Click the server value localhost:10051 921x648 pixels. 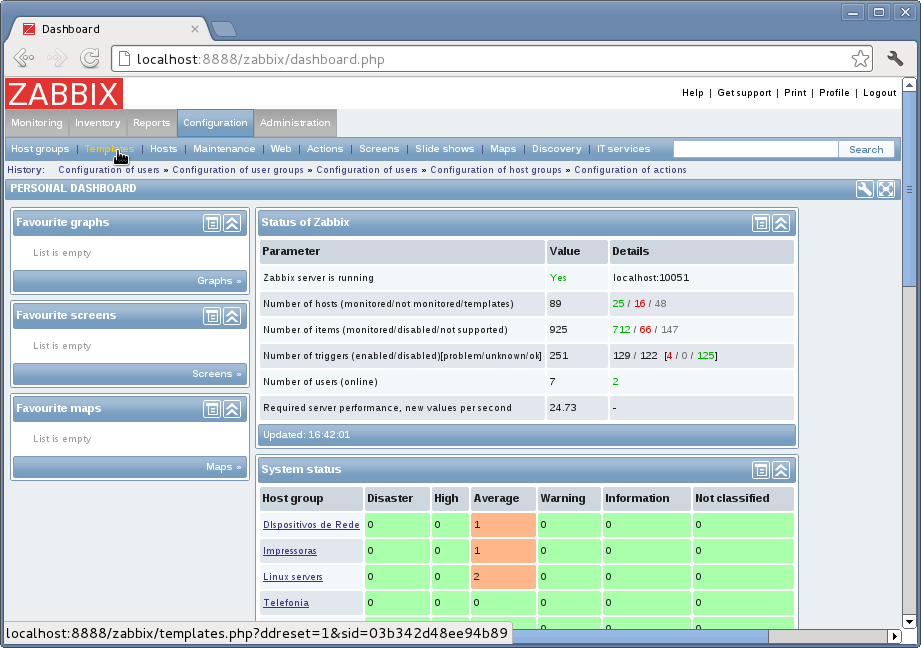coord(651,278)
